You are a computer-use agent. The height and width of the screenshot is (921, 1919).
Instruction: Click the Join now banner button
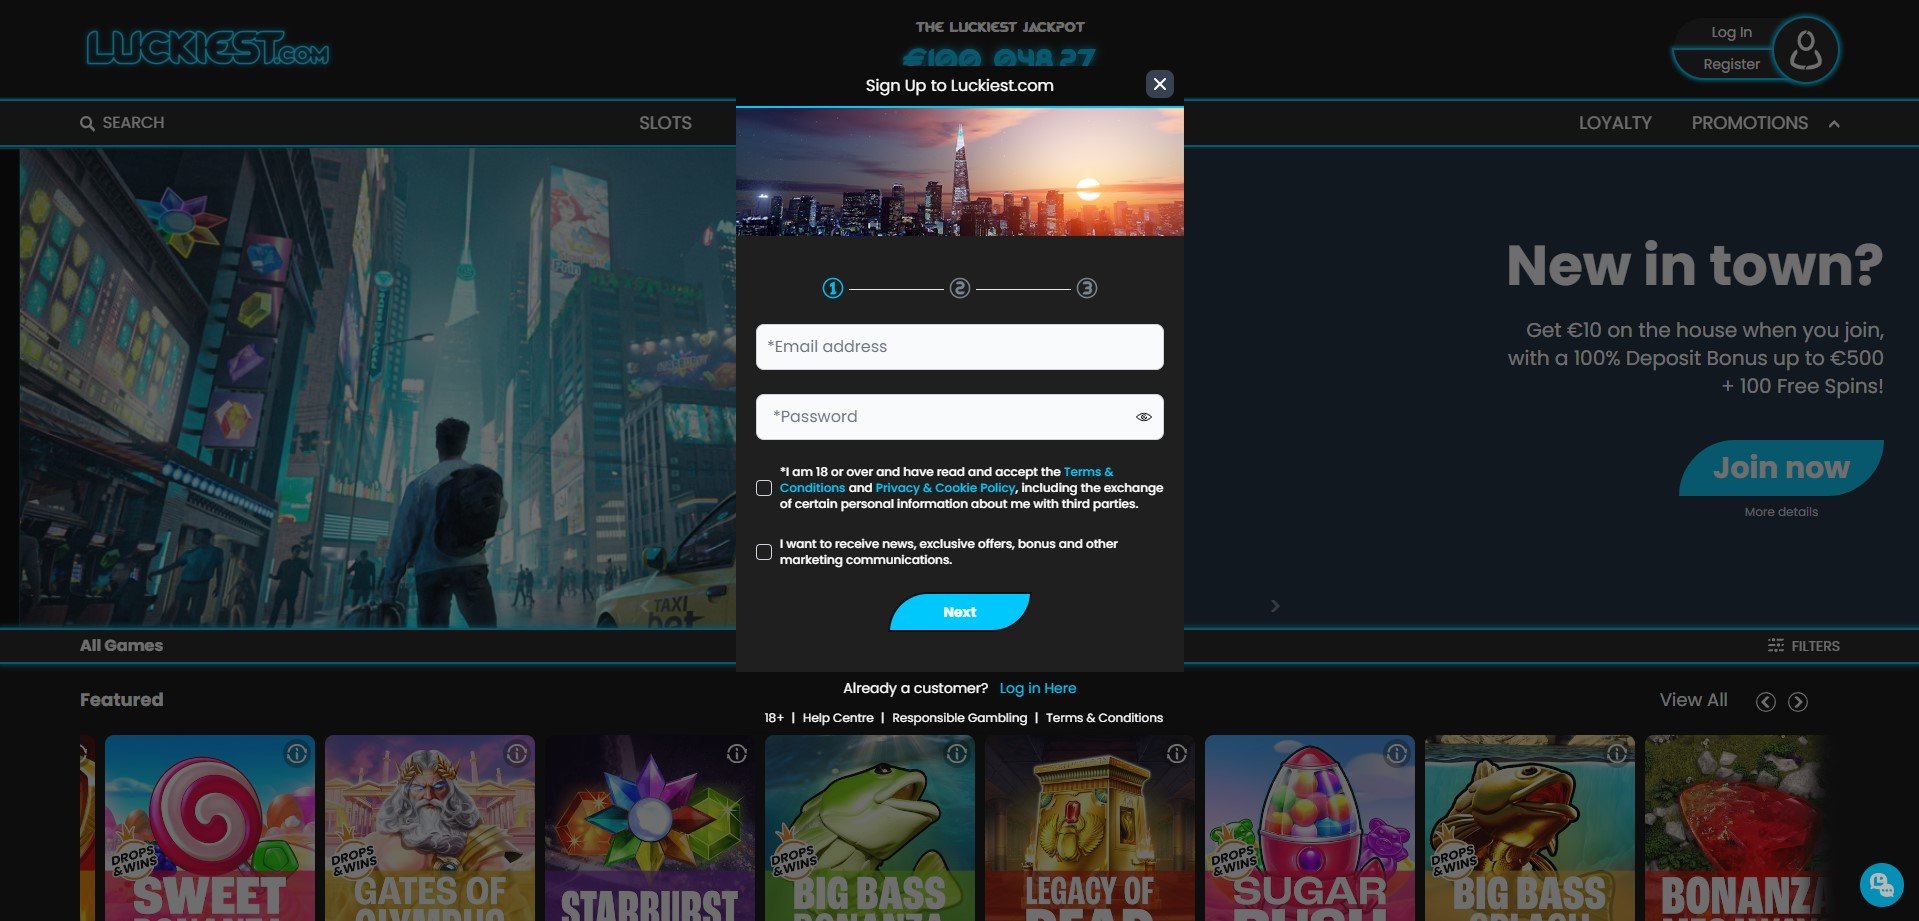click(1781, 468)
